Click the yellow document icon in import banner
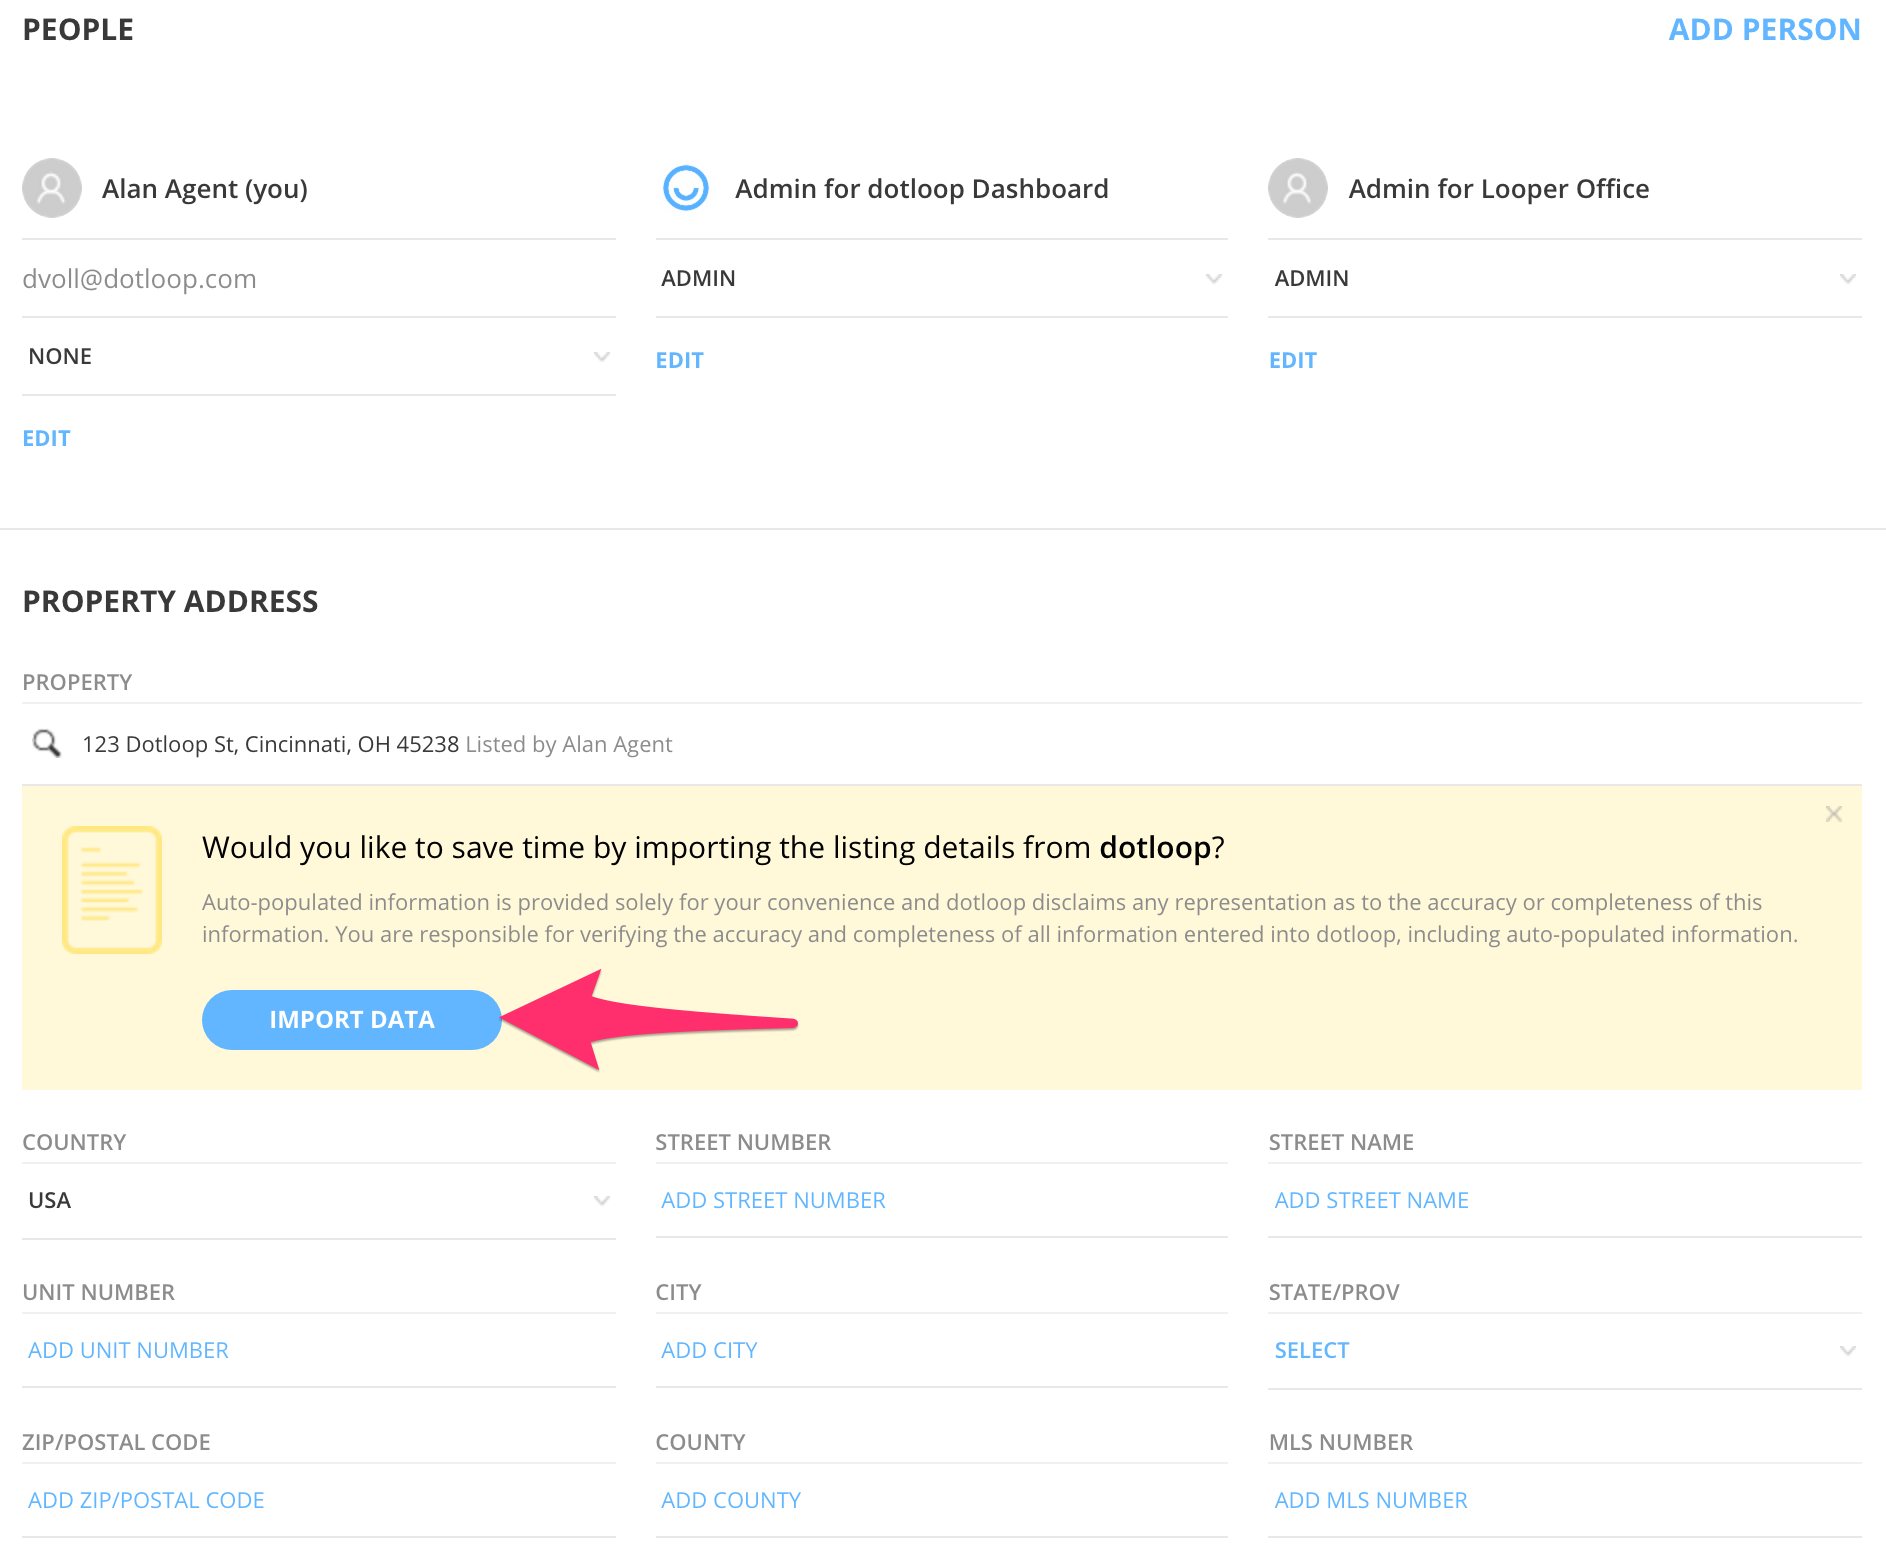Viewport: 1886px width, 1552px height. point(112,890)
